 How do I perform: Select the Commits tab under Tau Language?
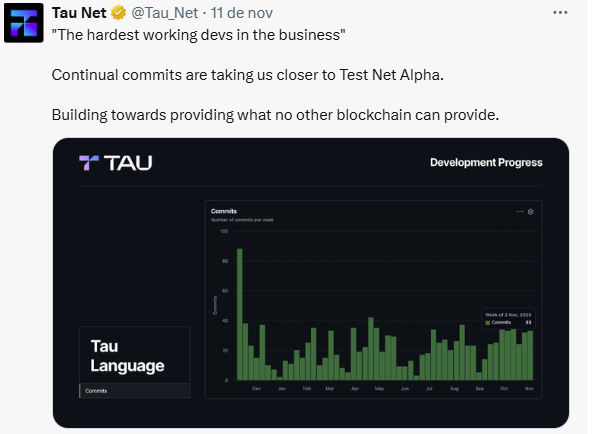tap(97, 390)
